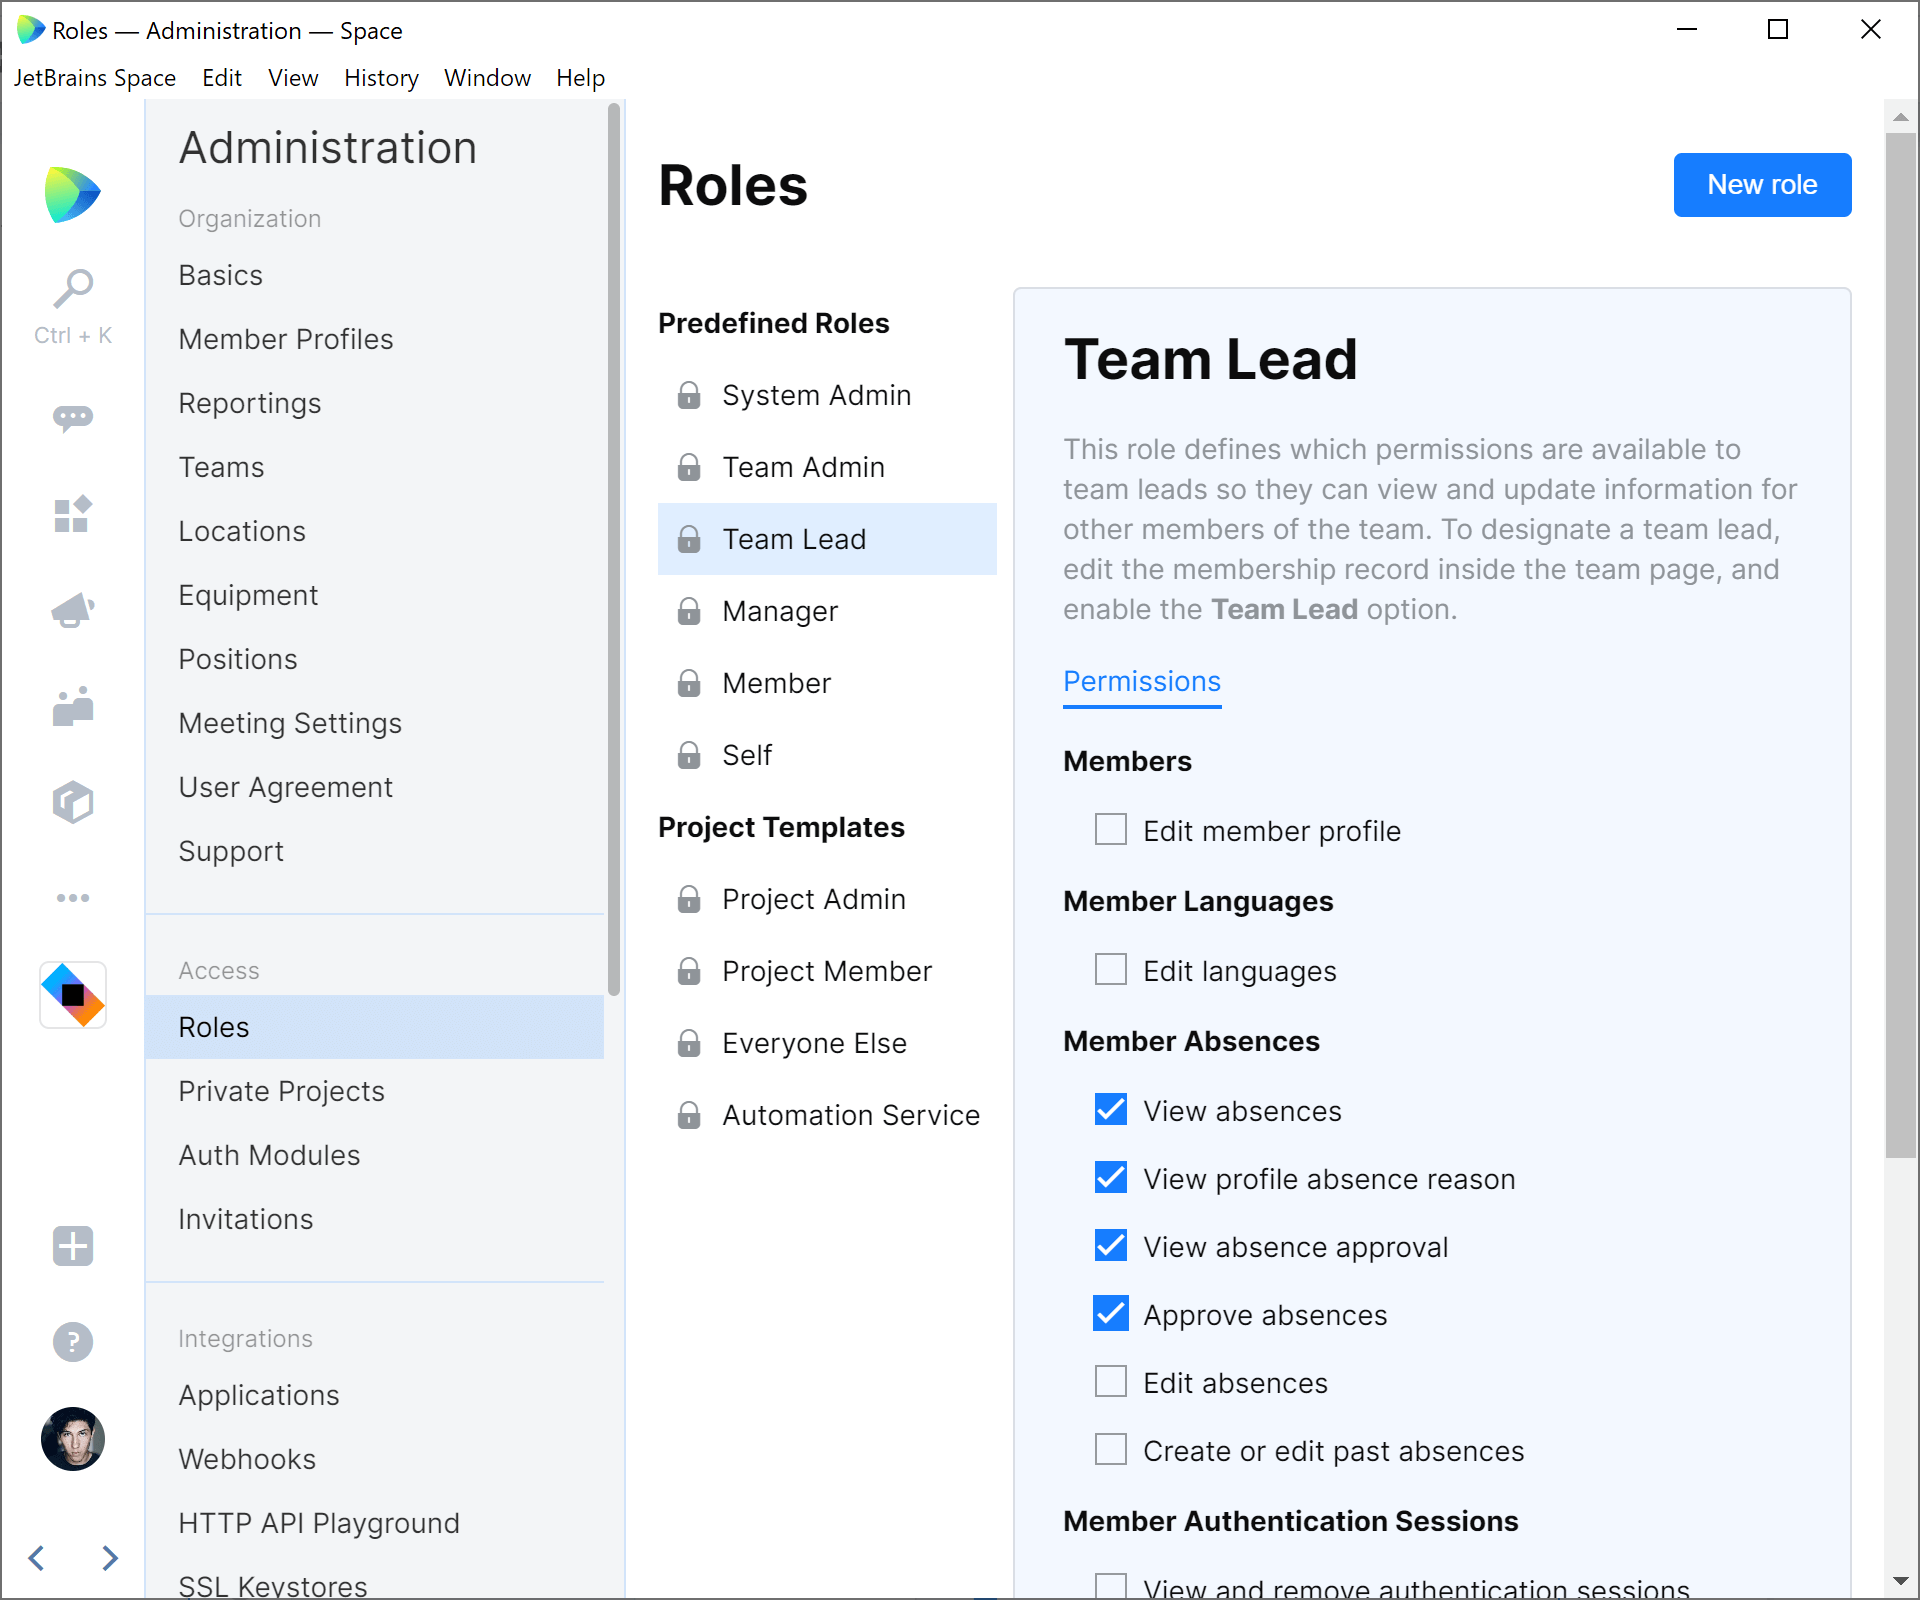Click the chat/messages icon
1920x1600 pixels.
pyautogui.click(x=73, y=418)
